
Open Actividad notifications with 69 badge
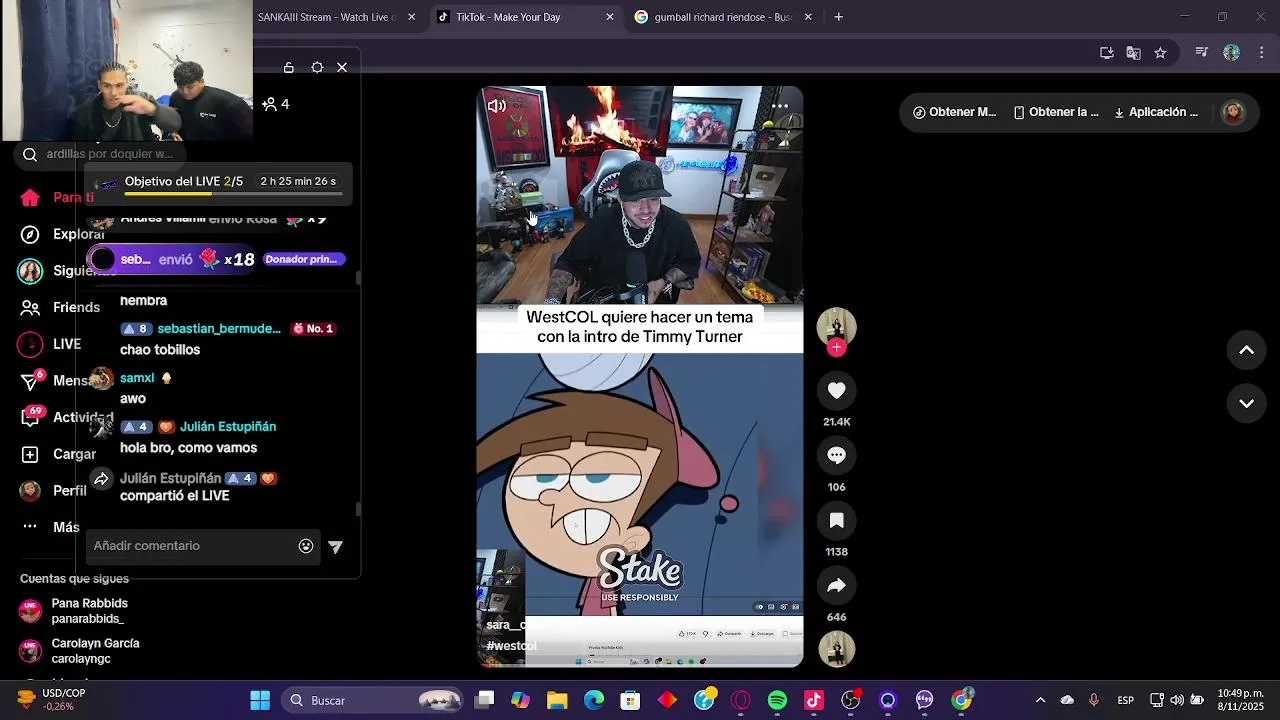pos(65,417)
